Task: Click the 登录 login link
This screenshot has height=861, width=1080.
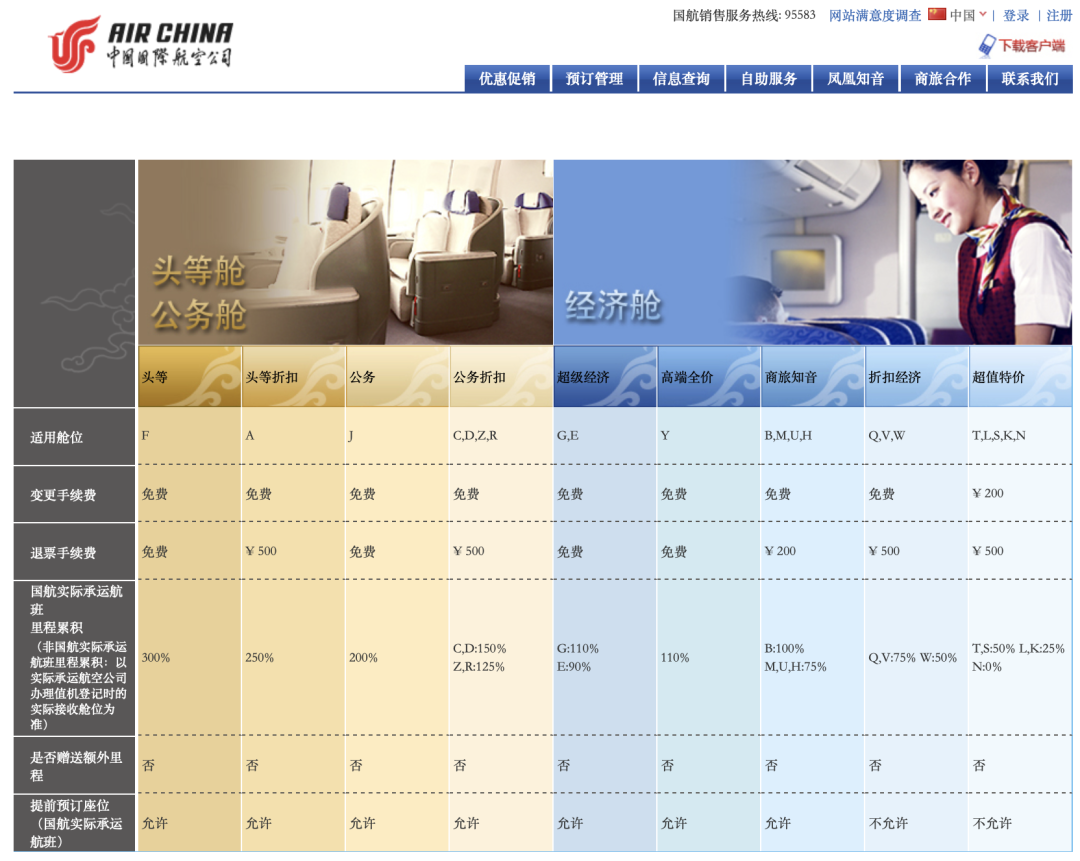Action: pos(1016,15)
